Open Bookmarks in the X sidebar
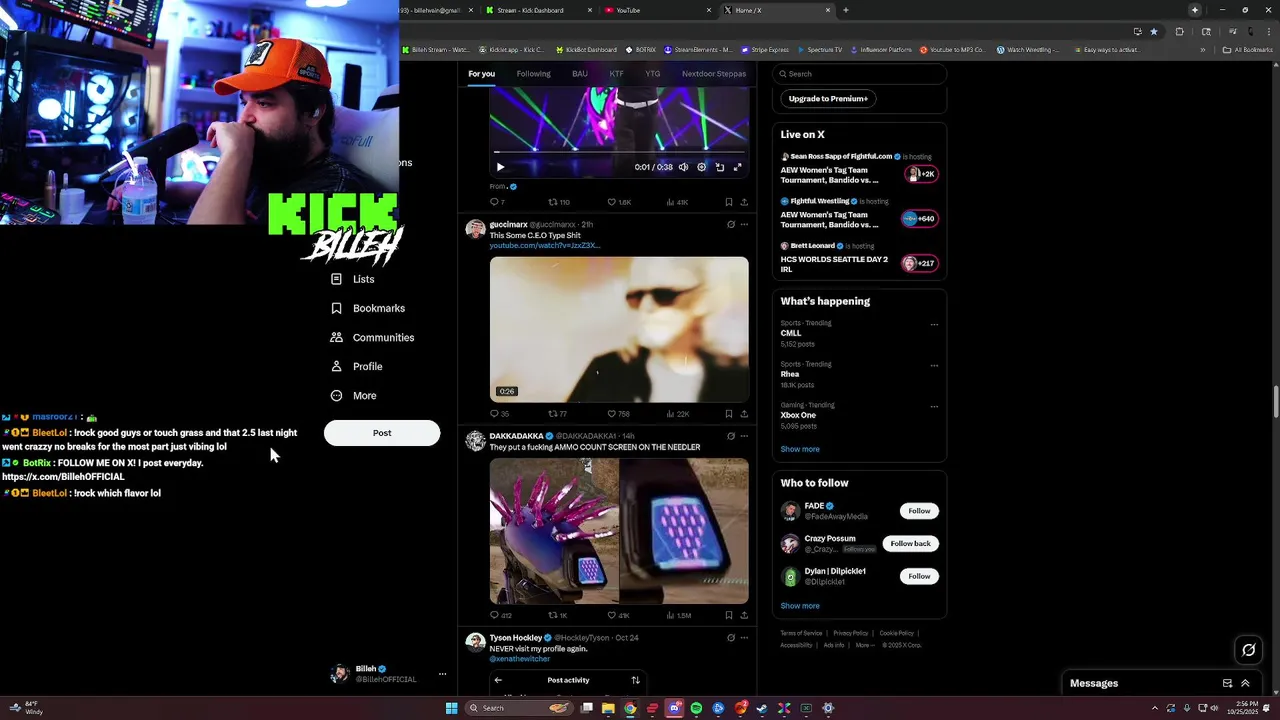The width and height of the screenshot is (1280, 720). coord(367,308)
